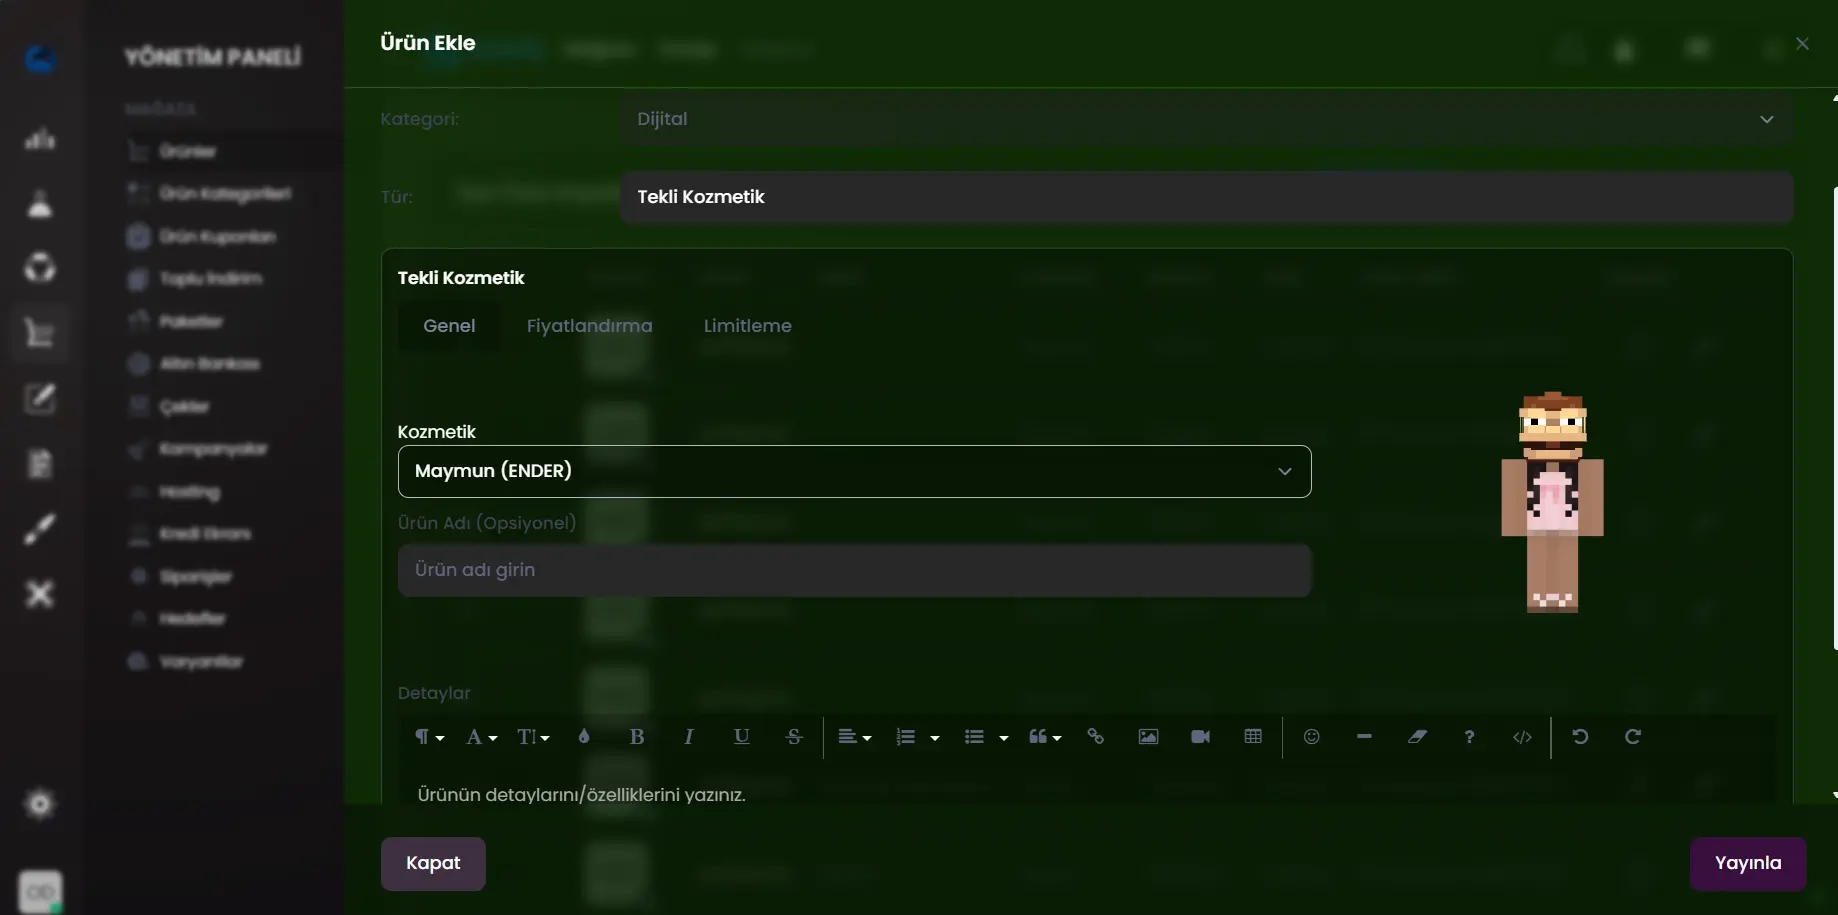Toggle bold formatting
Screen dimensions: 1838x915
pos(637,737)
